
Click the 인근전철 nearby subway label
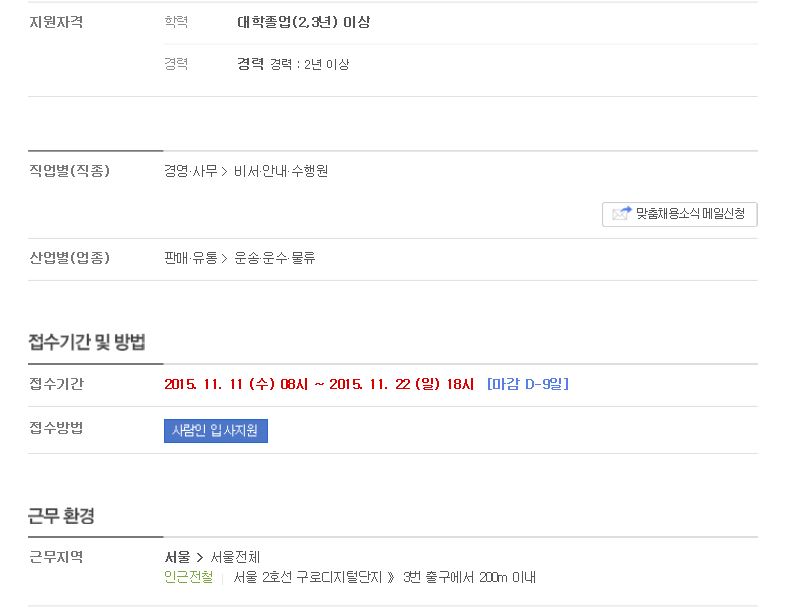[x=188, y=577]
